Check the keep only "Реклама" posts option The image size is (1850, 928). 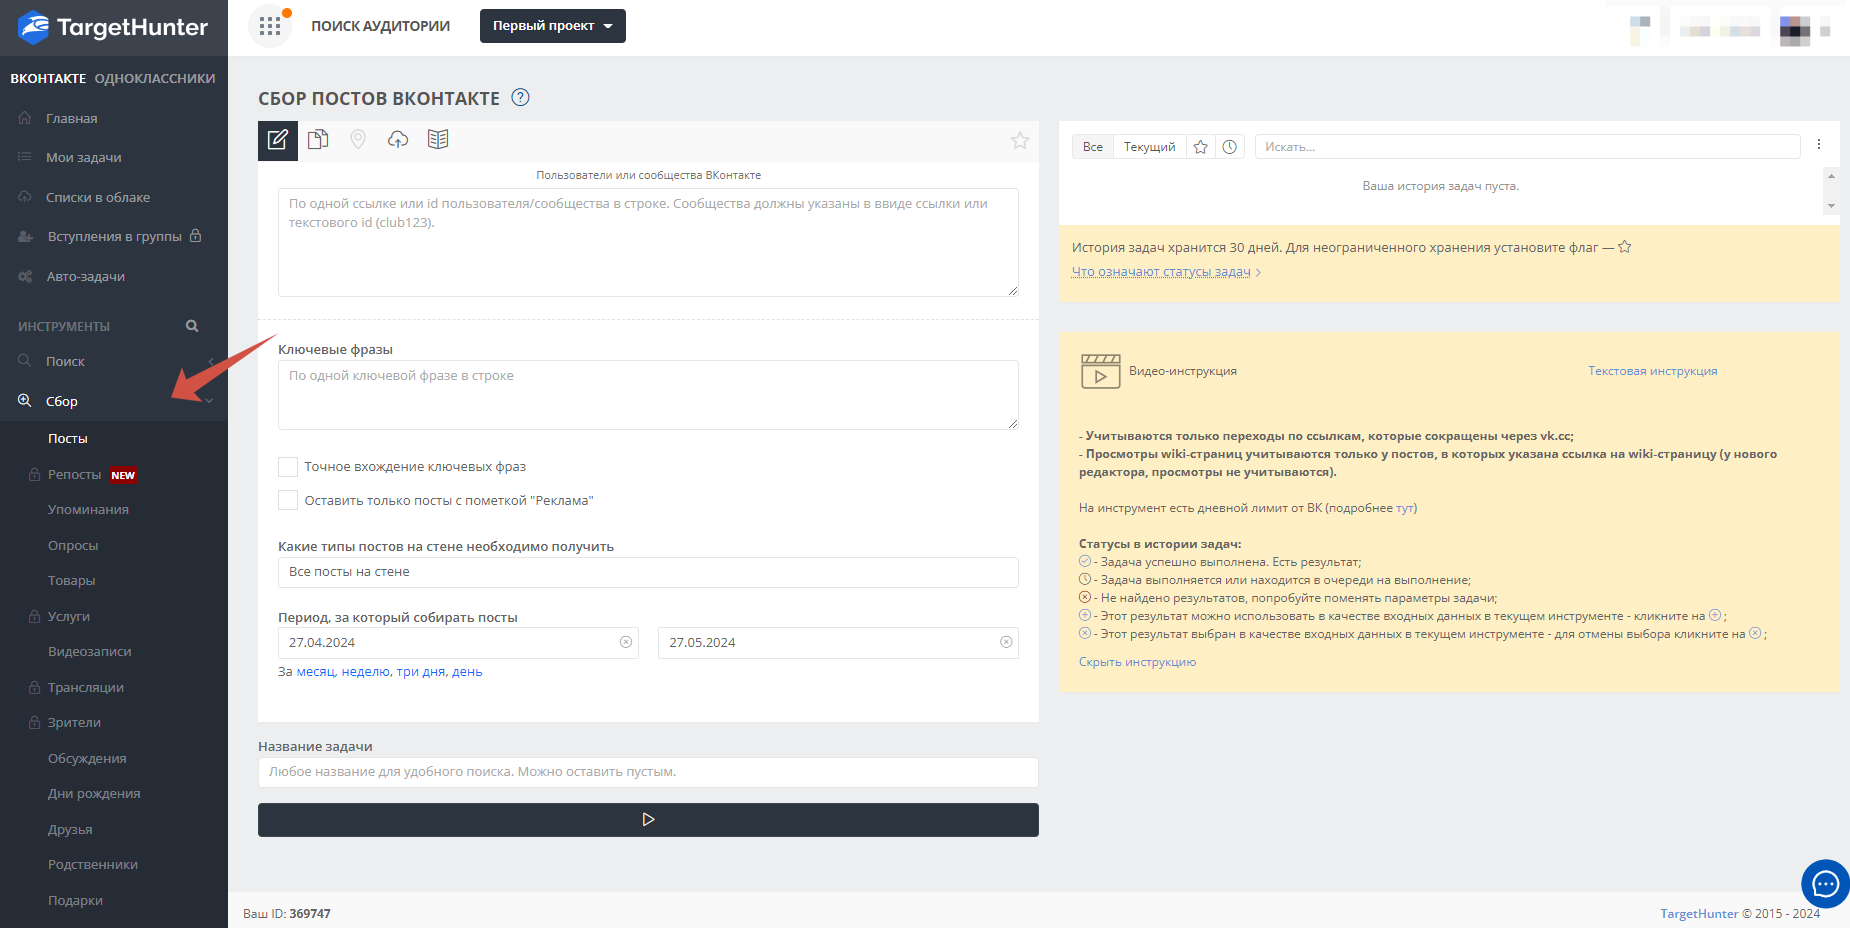pyautogui.click(x=288, y=501)
